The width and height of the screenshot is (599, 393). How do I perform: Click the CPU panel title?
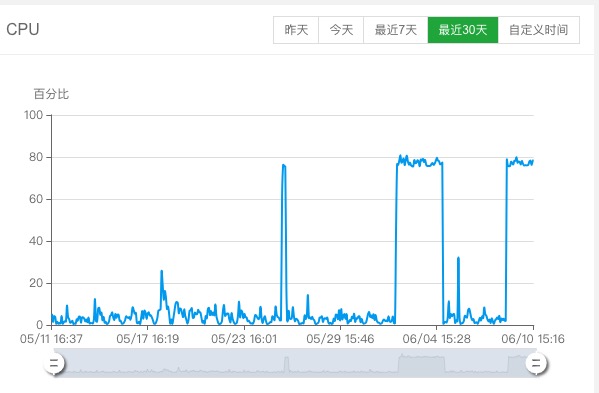(23, 29)
